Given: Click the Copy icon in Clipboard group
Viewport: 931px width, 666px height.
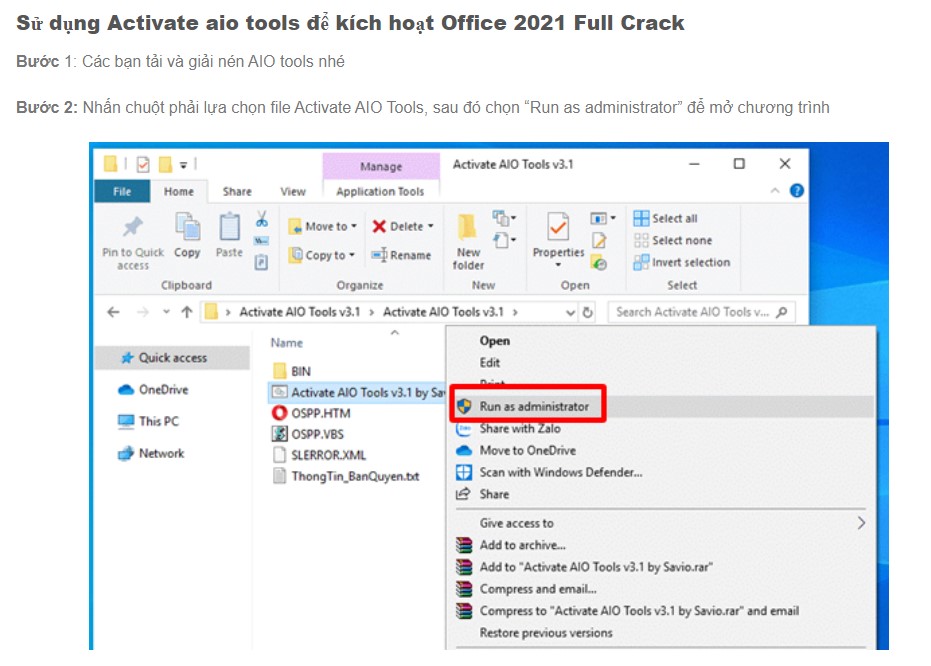Looking at the screenshot, I should pyautogui.click(x=187, y=227).
